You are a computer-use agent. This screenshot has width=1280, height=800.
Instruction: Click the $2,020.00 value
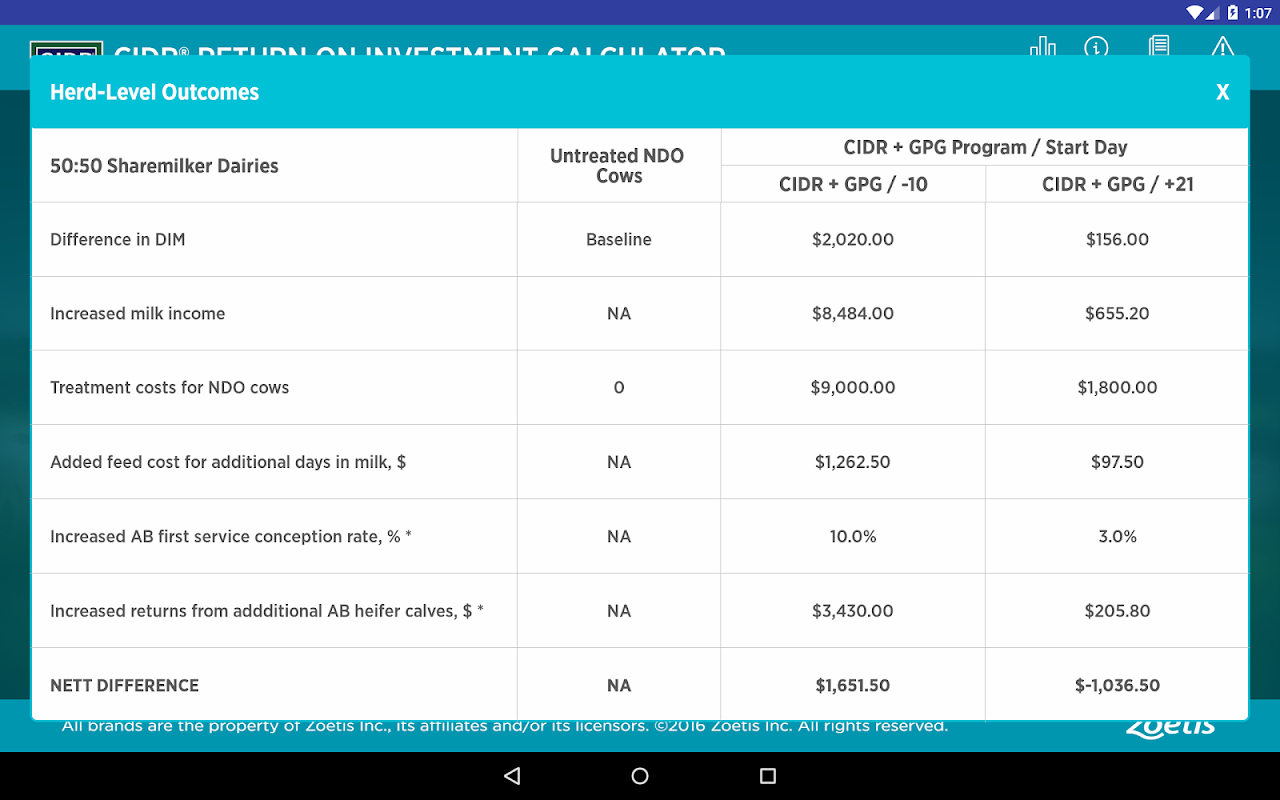pyautogui.click(x=853, y=240)
